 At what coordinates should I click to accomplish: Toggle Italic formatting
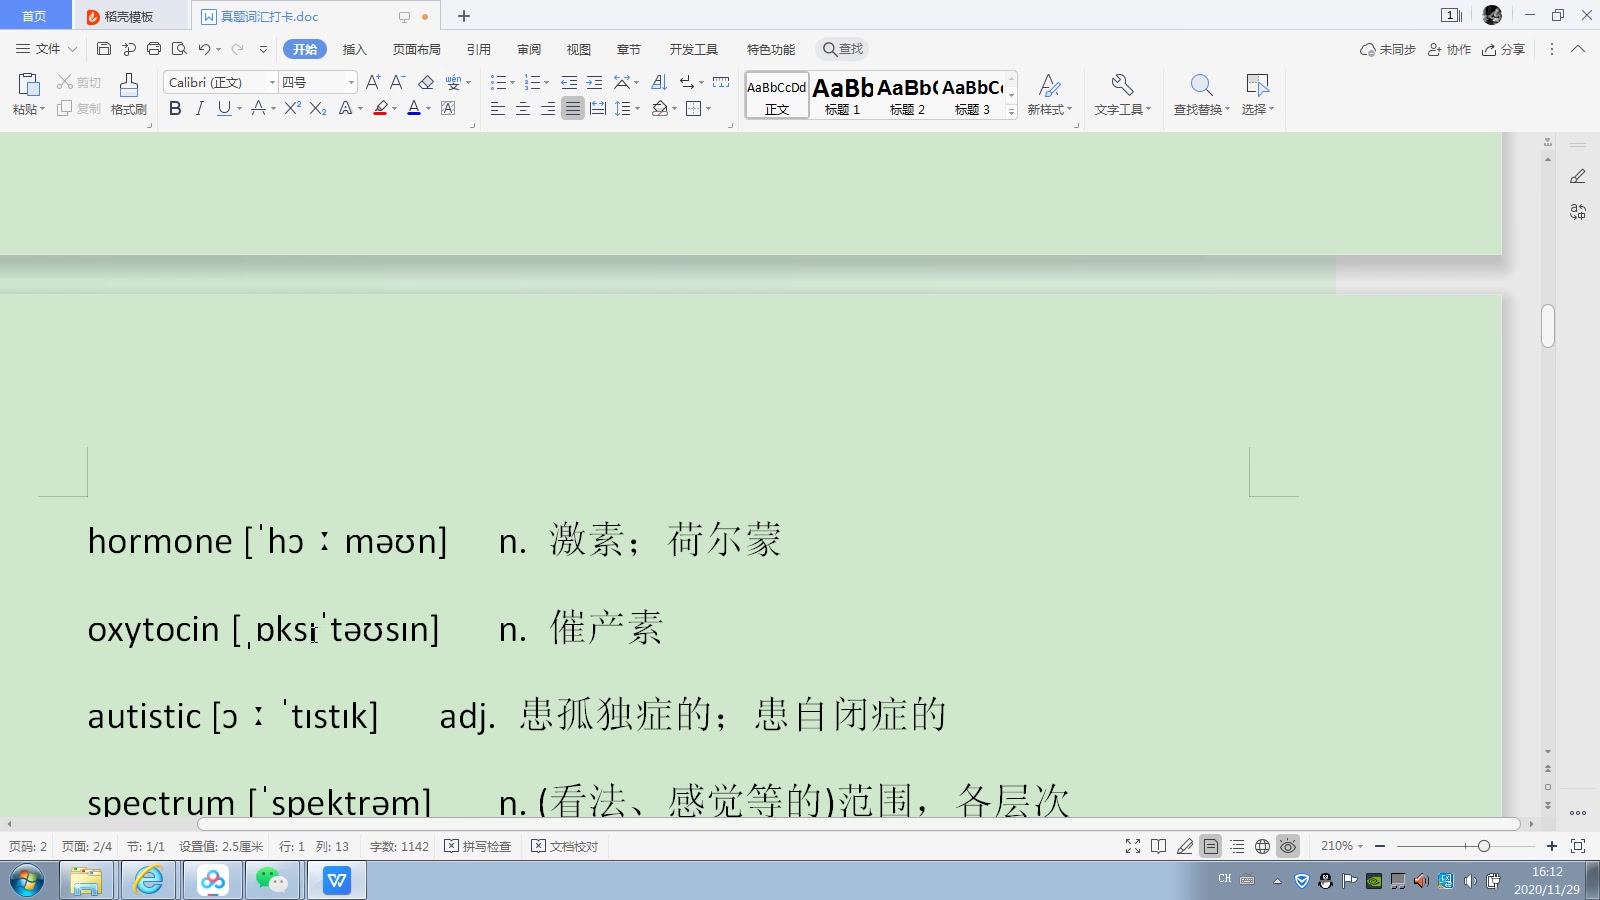[200, 108]
